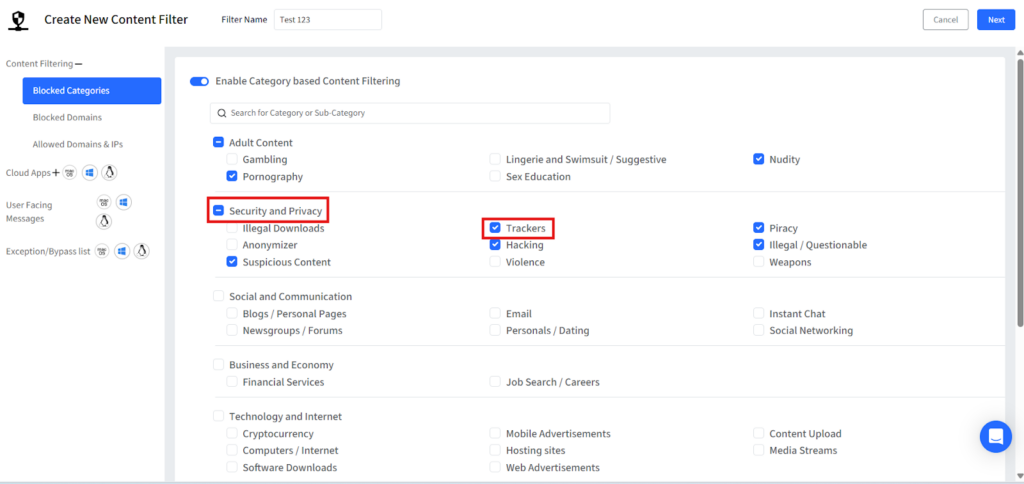The width and height of the screenshot is (1024, 484).
Task: Check the Software Downloads checkbox
Action: [x=232, y=468]
